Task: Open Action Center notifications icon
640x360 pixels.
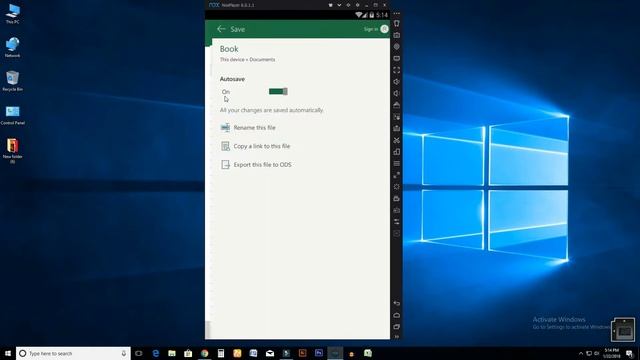Action: click(630, 353)
